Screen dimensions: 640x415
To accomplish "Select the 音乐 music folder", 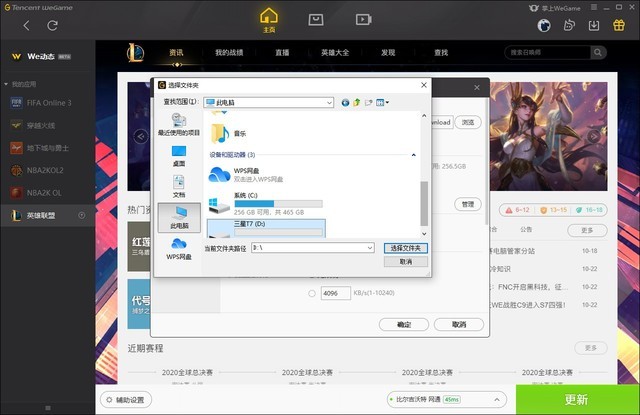I will click(229, 133).
